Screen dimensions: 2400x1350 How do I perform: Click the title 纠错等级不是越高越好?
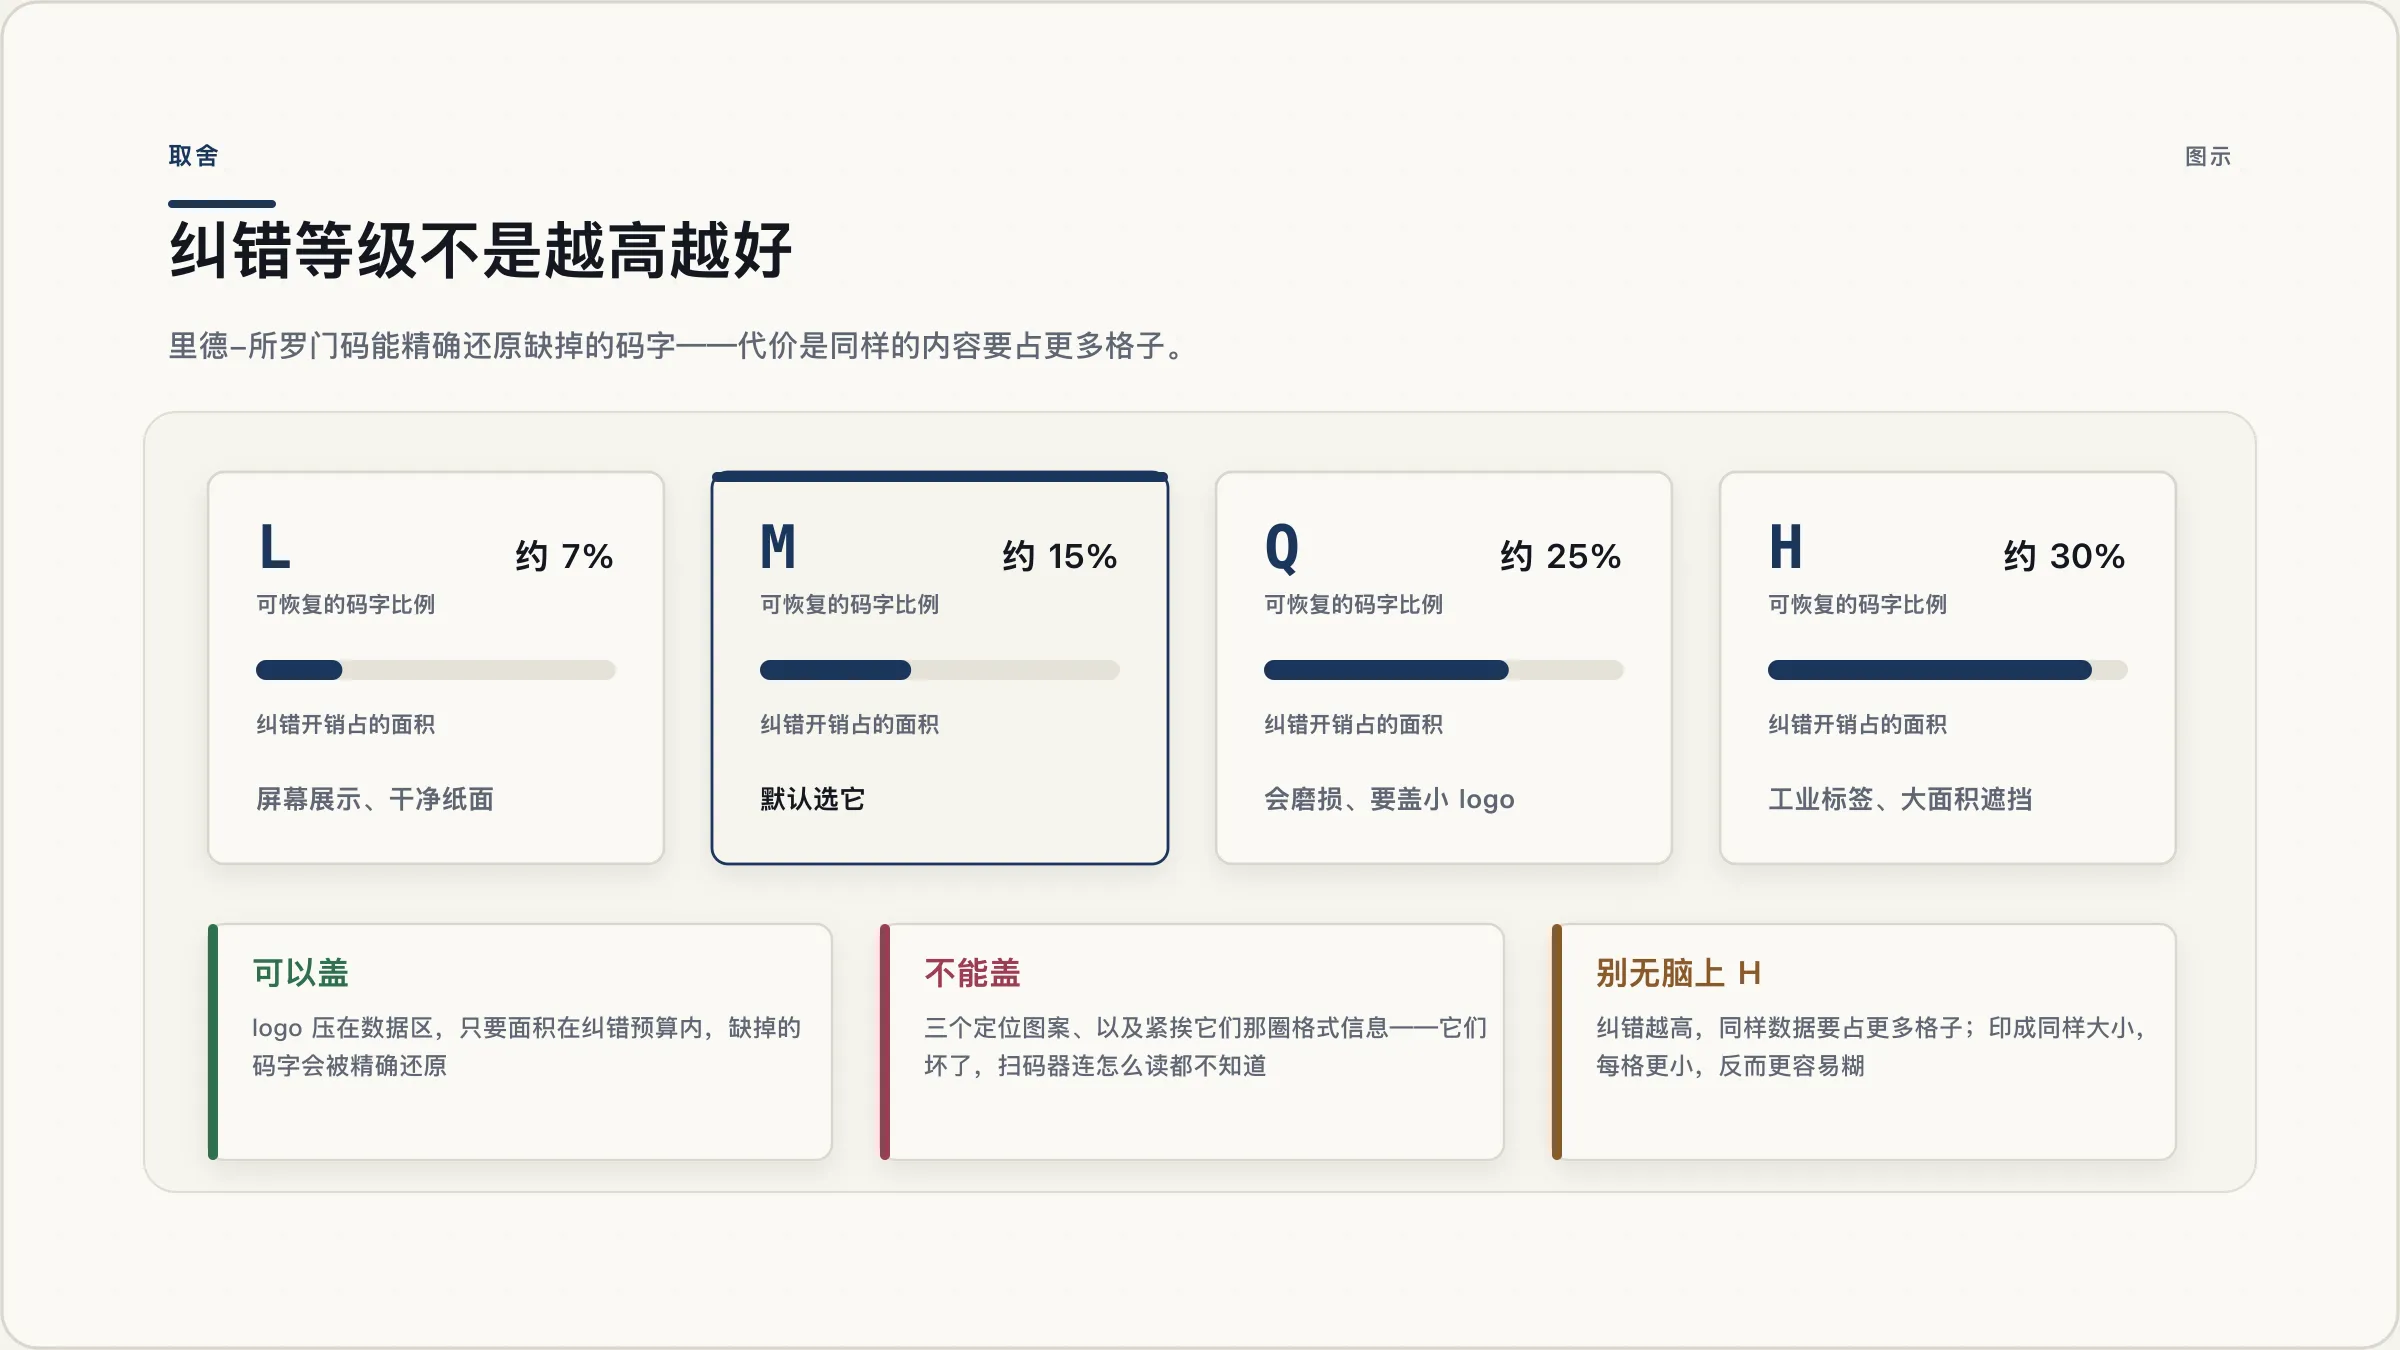click(x=481, y=250)
